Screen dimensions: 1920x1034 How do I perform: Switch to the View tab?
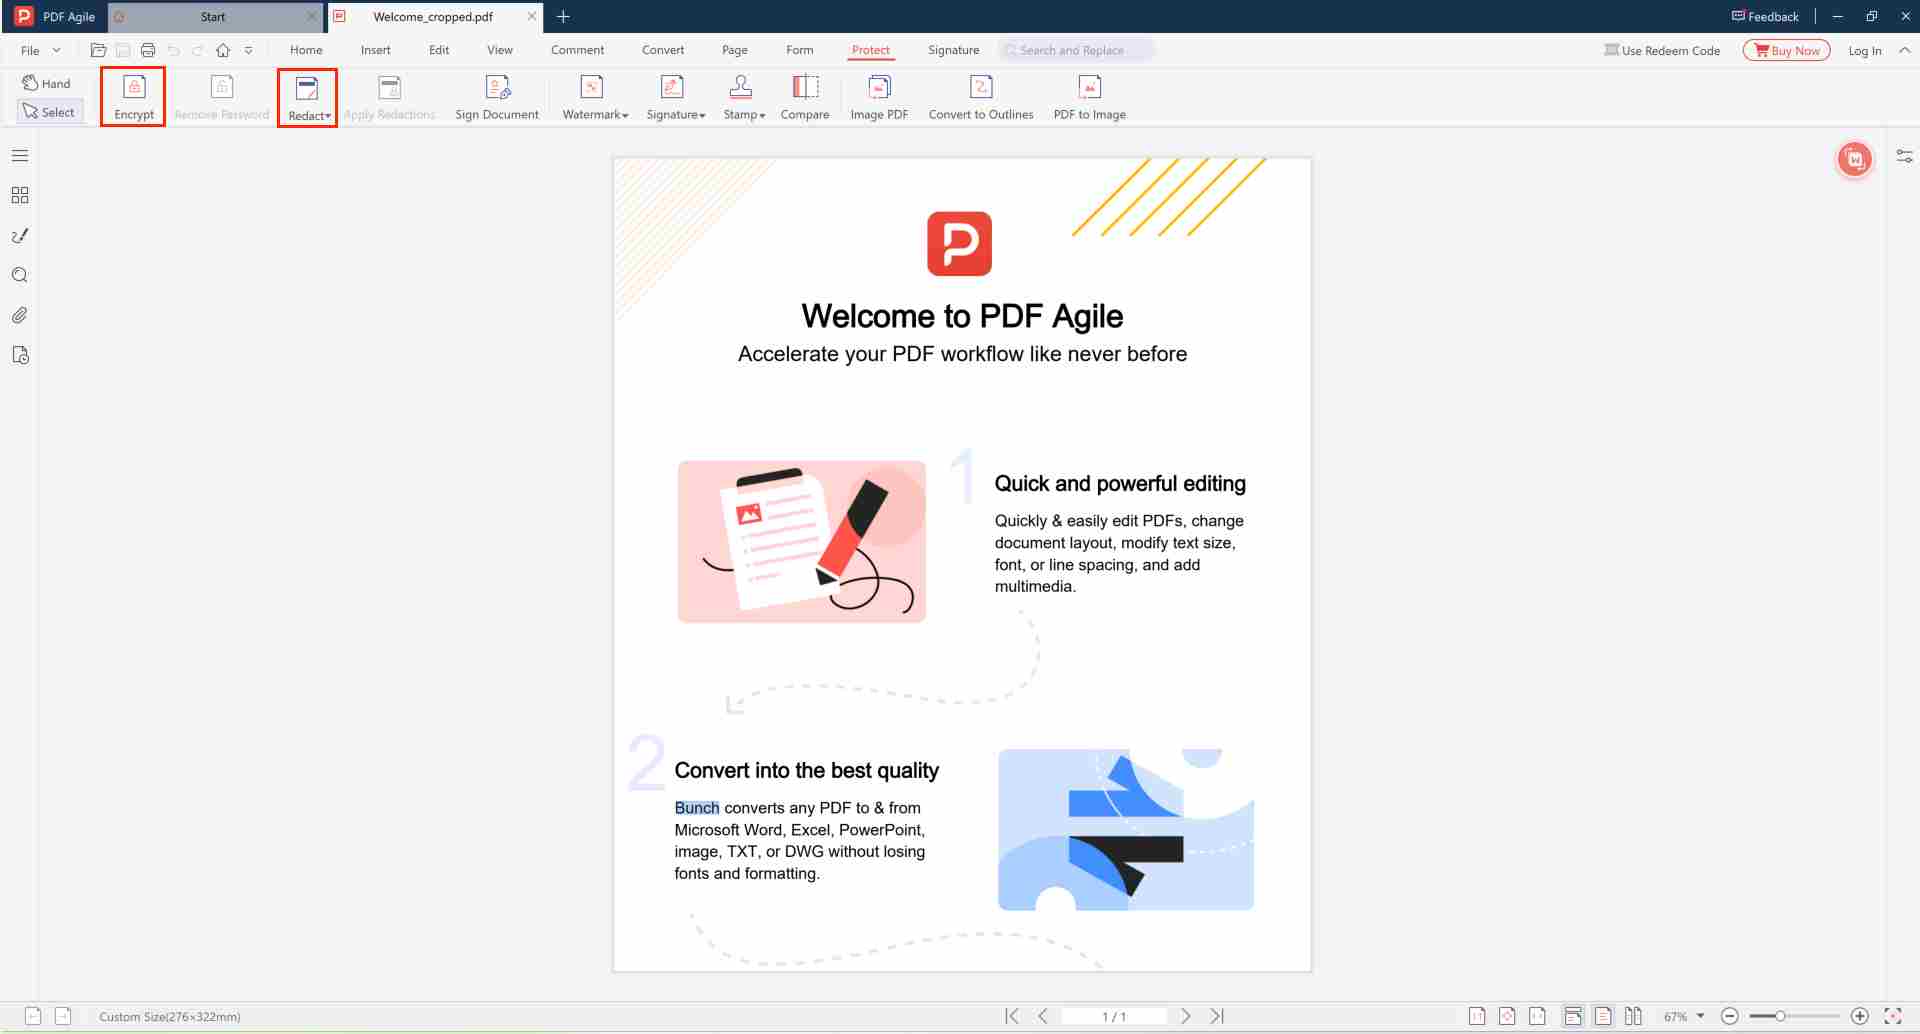tap(500, 50)
